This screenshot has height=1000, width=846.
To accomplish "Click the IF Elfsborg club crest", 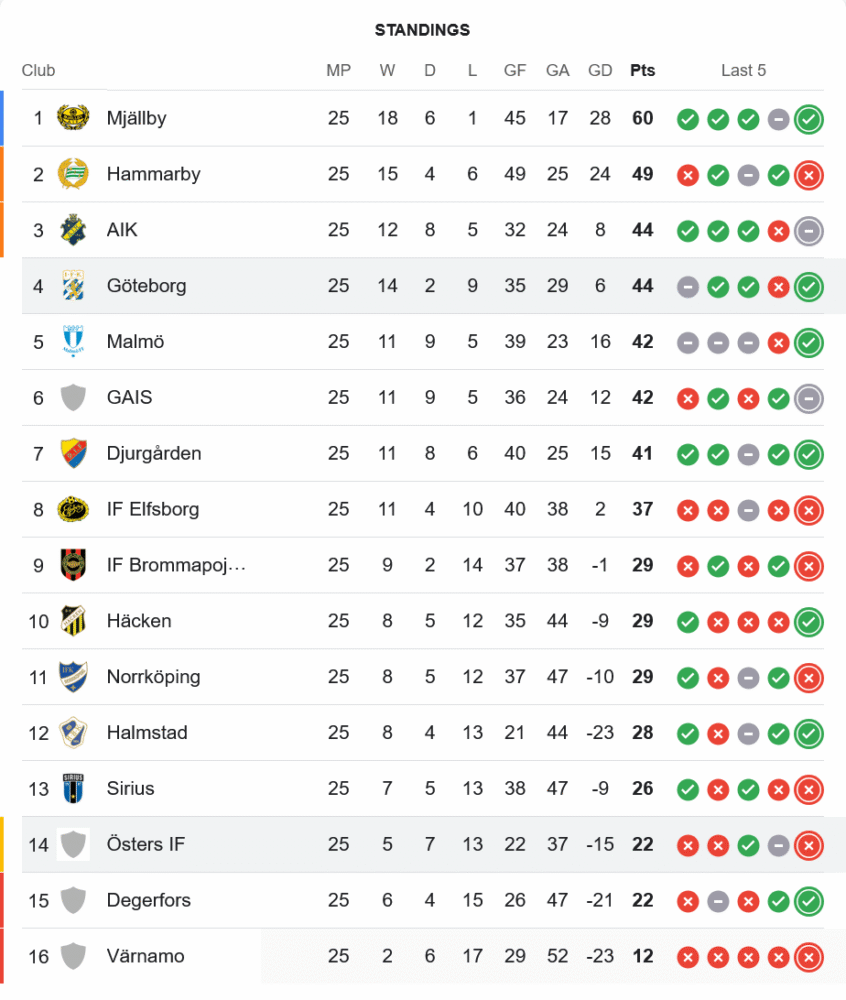I will [73, 509].
